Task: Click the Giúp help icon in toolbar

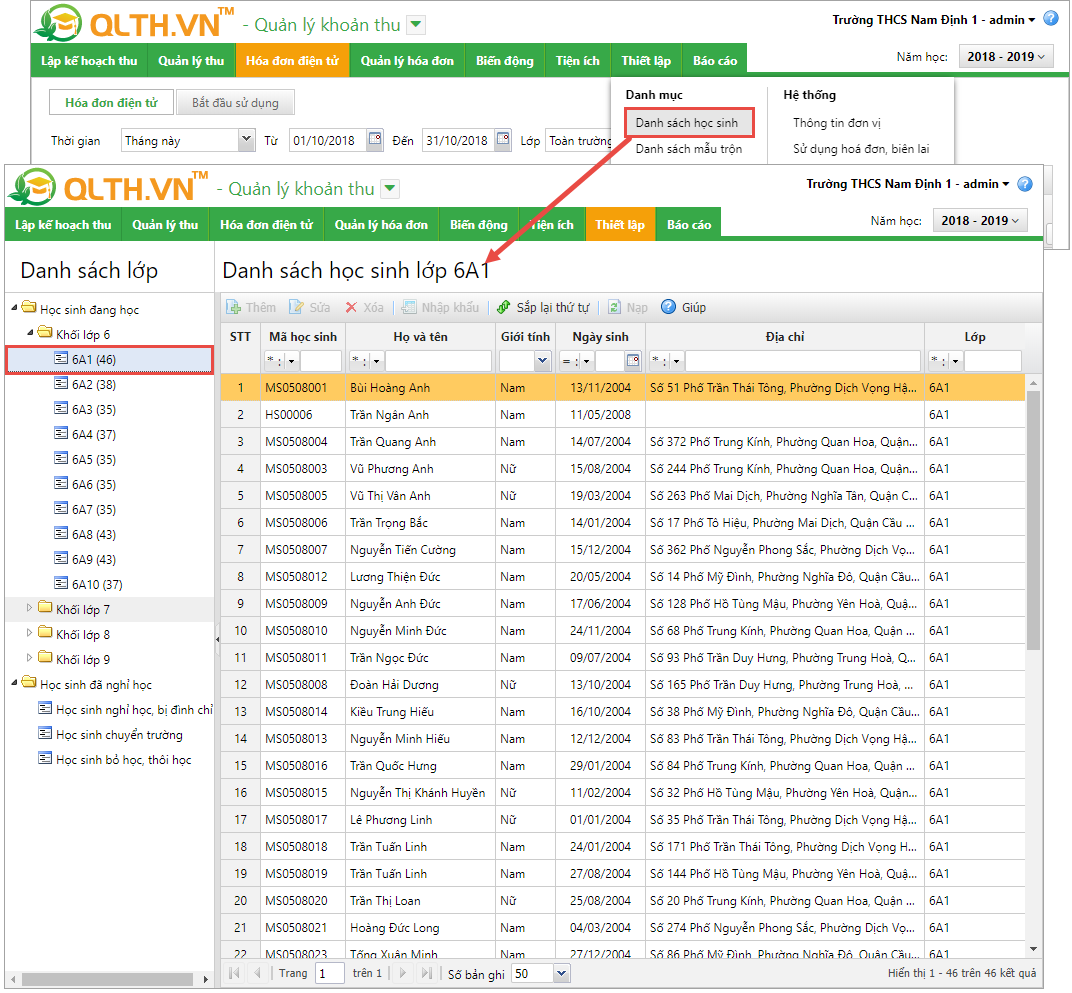Action: (x=668, y=307)
